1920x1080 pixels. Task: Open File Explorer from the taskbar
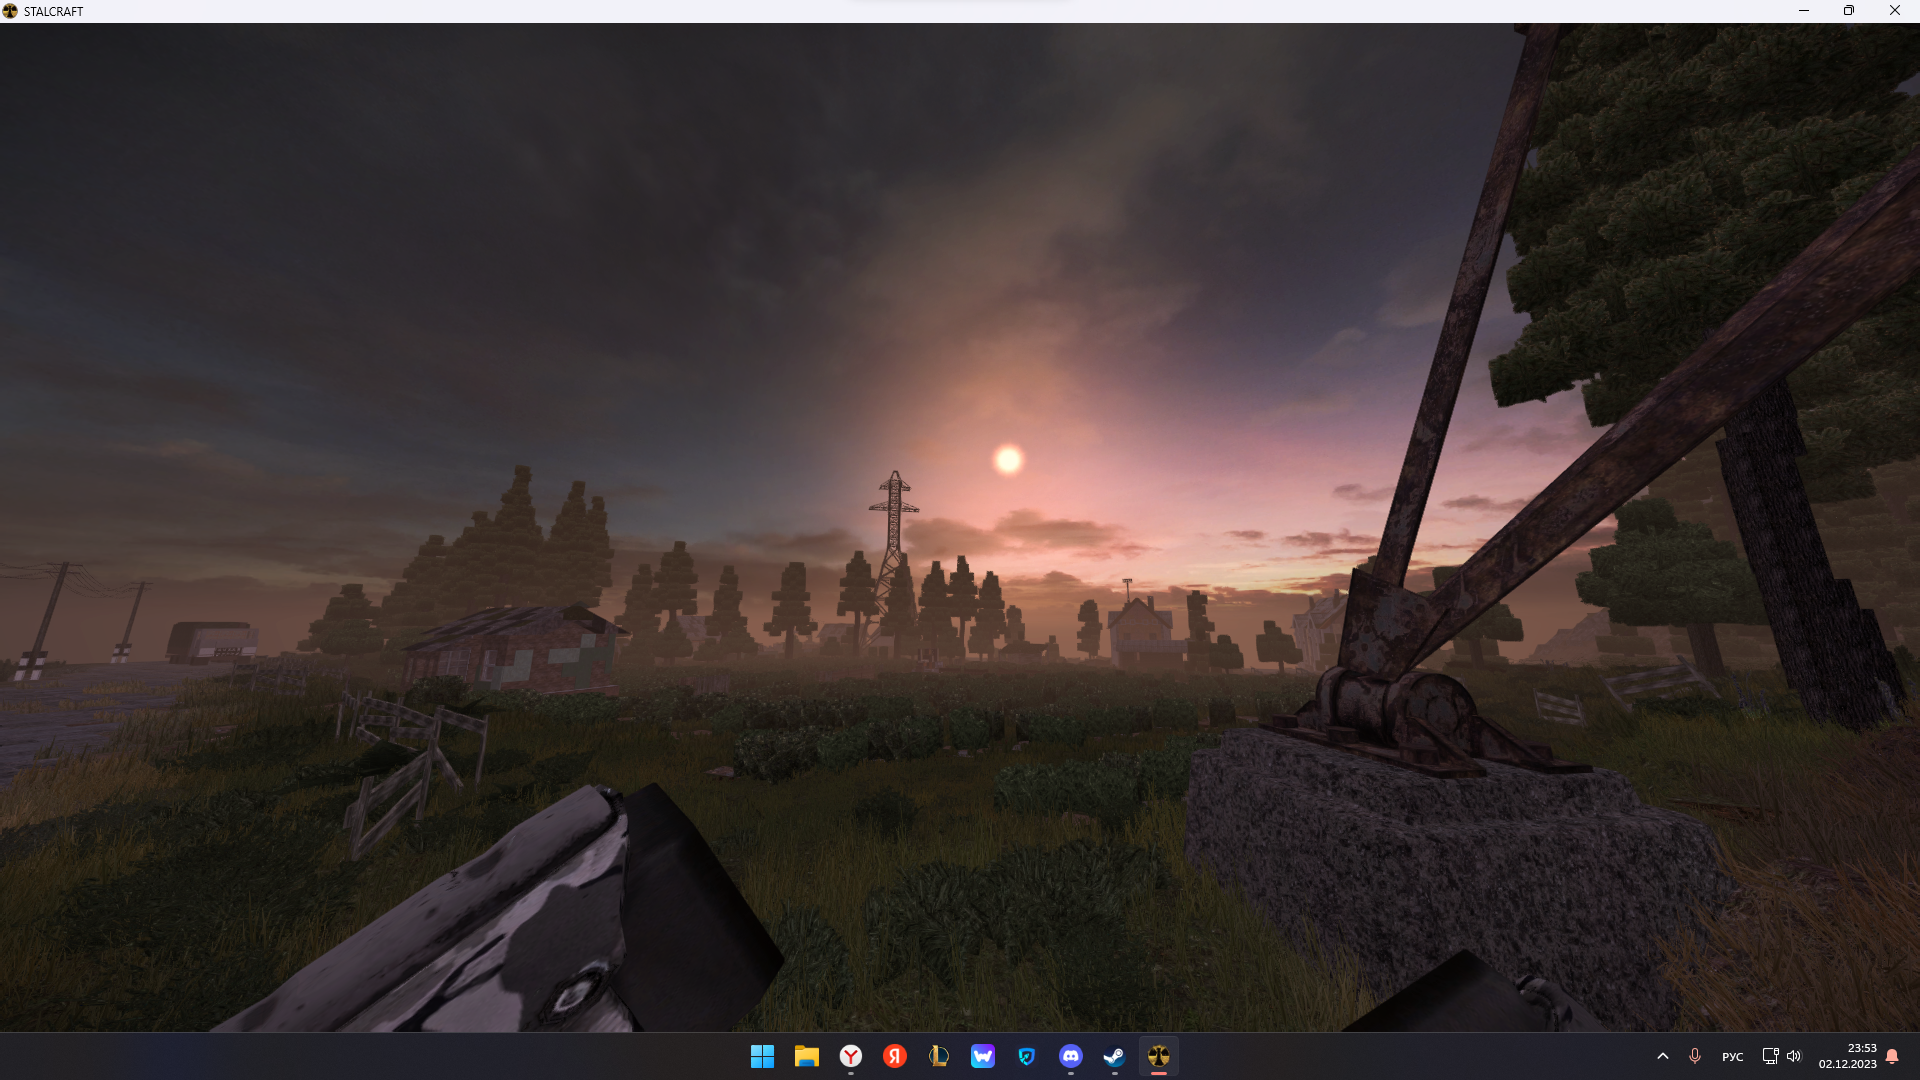pos(806,1056)
